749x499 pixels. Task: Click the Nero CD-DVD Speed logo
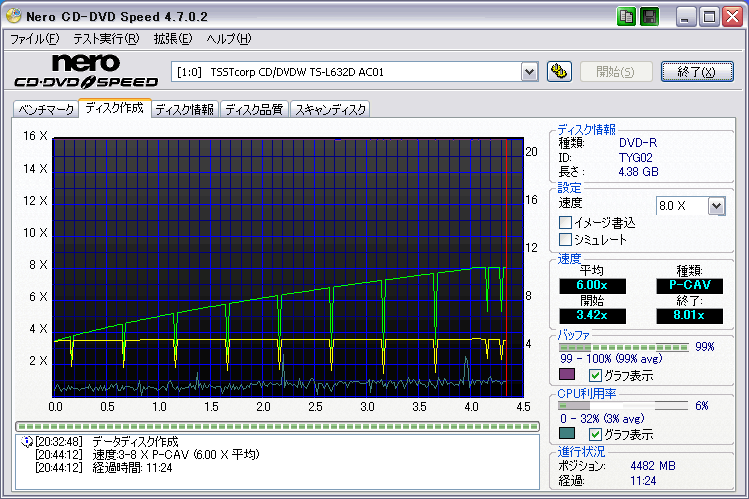pyautogui.click(x=86, y=71)
